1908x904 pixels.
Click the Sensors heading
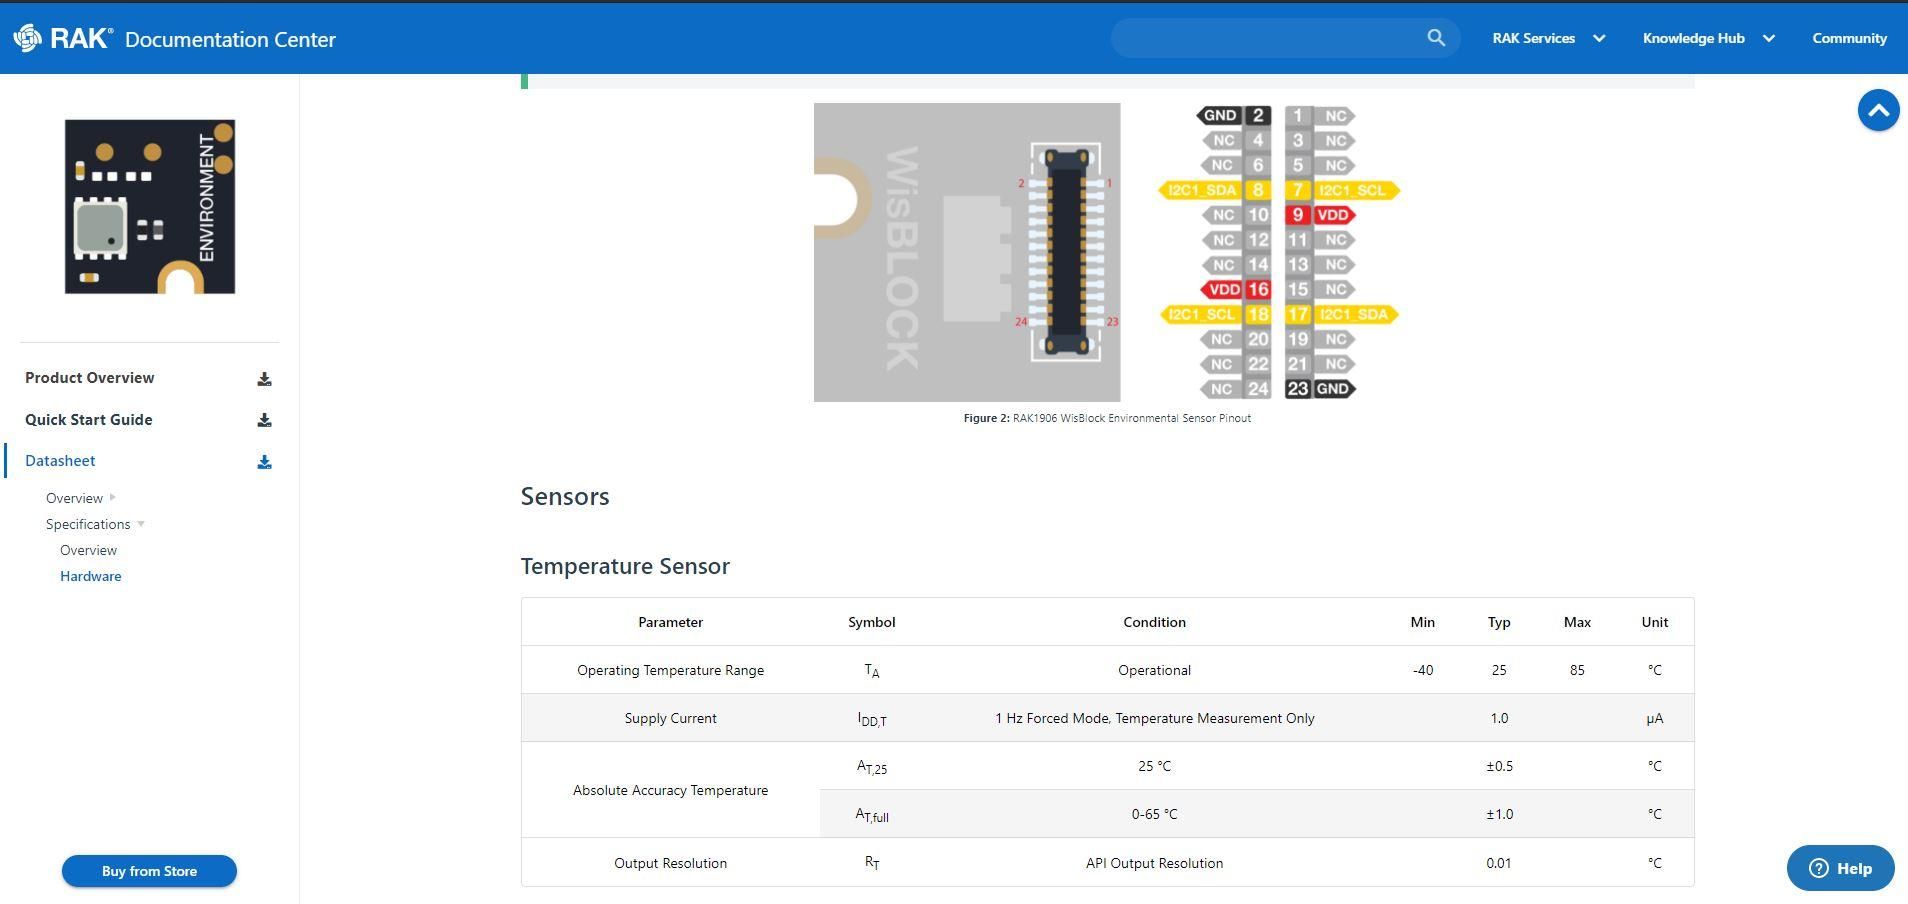(565, 496)
